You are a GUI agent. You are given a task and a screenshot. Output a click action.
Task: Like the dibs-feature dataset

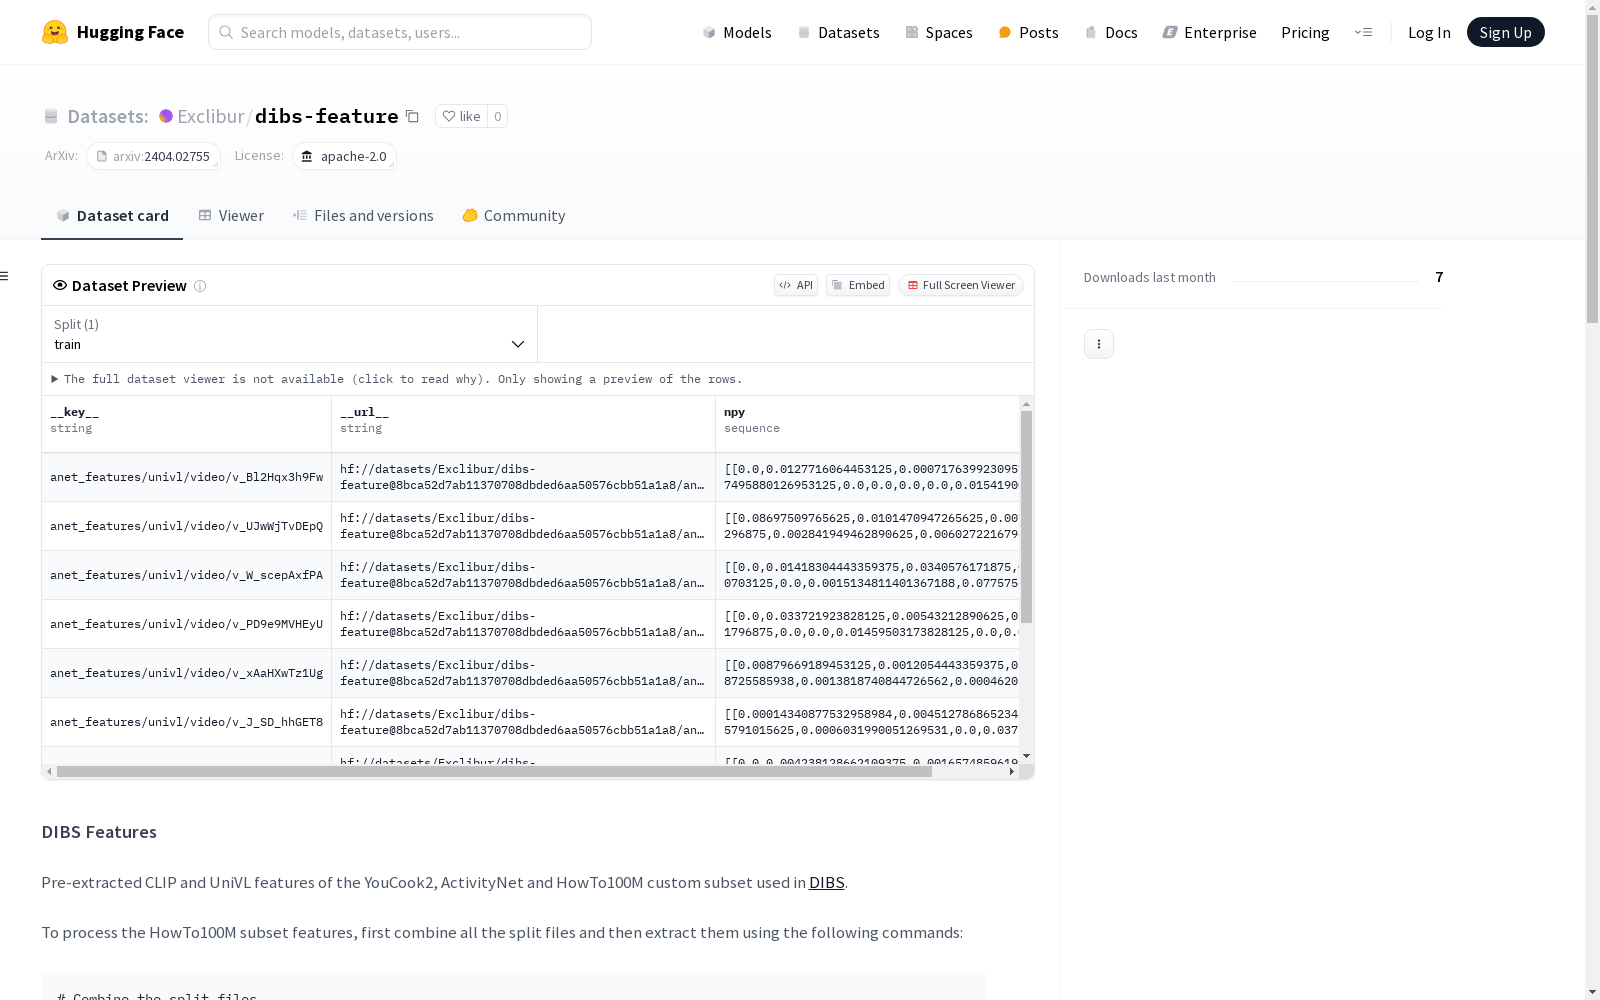point(461,116)
